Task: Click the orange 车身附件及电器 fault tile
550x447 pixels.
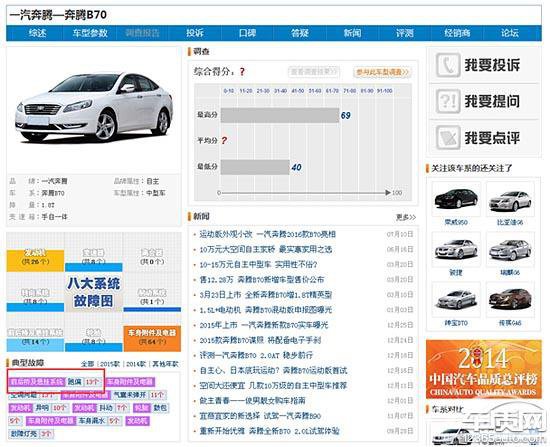Action: [x=152, y=338]
